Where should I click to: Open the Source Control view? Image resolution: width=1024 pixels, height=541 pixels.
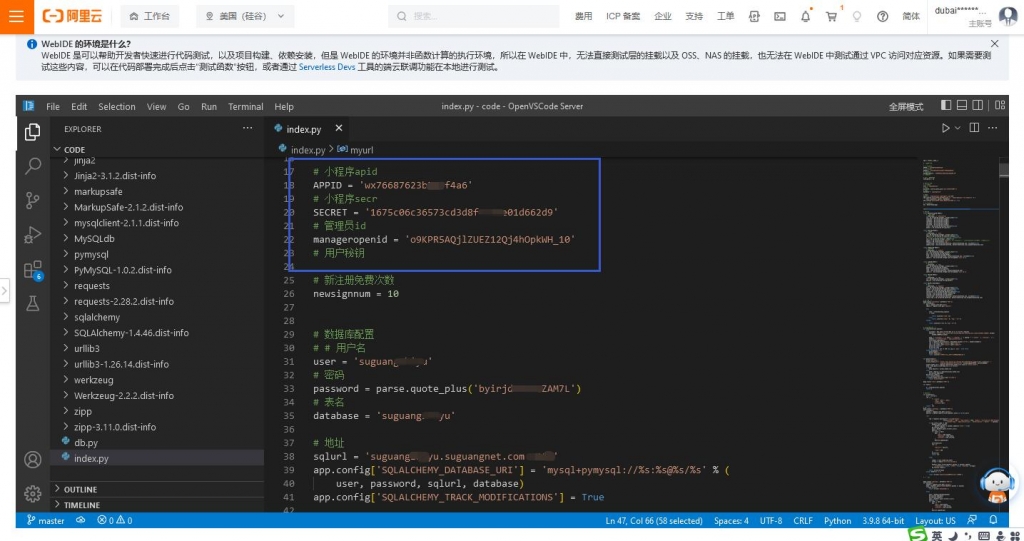(33, 200)
